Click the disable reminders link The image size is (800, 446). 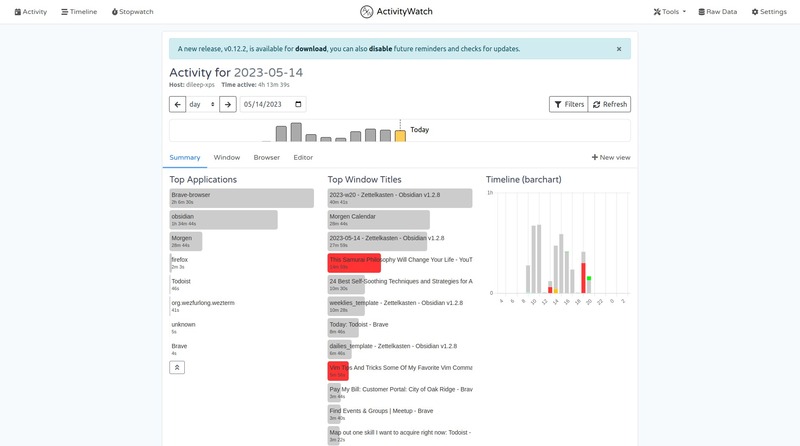(381, 49)
